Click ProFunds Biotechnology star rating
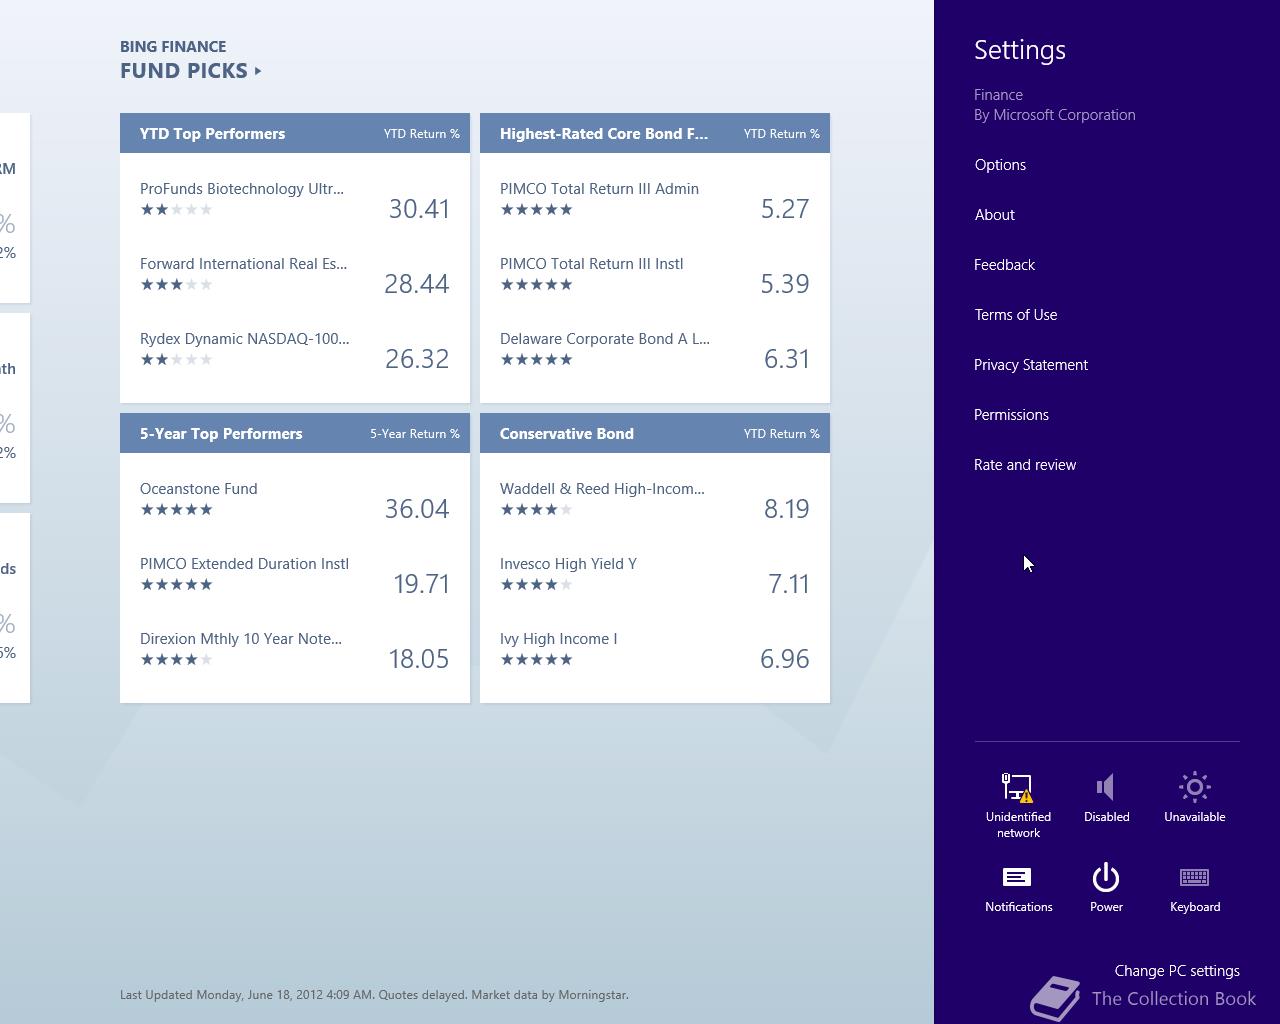 coord(177,210)
